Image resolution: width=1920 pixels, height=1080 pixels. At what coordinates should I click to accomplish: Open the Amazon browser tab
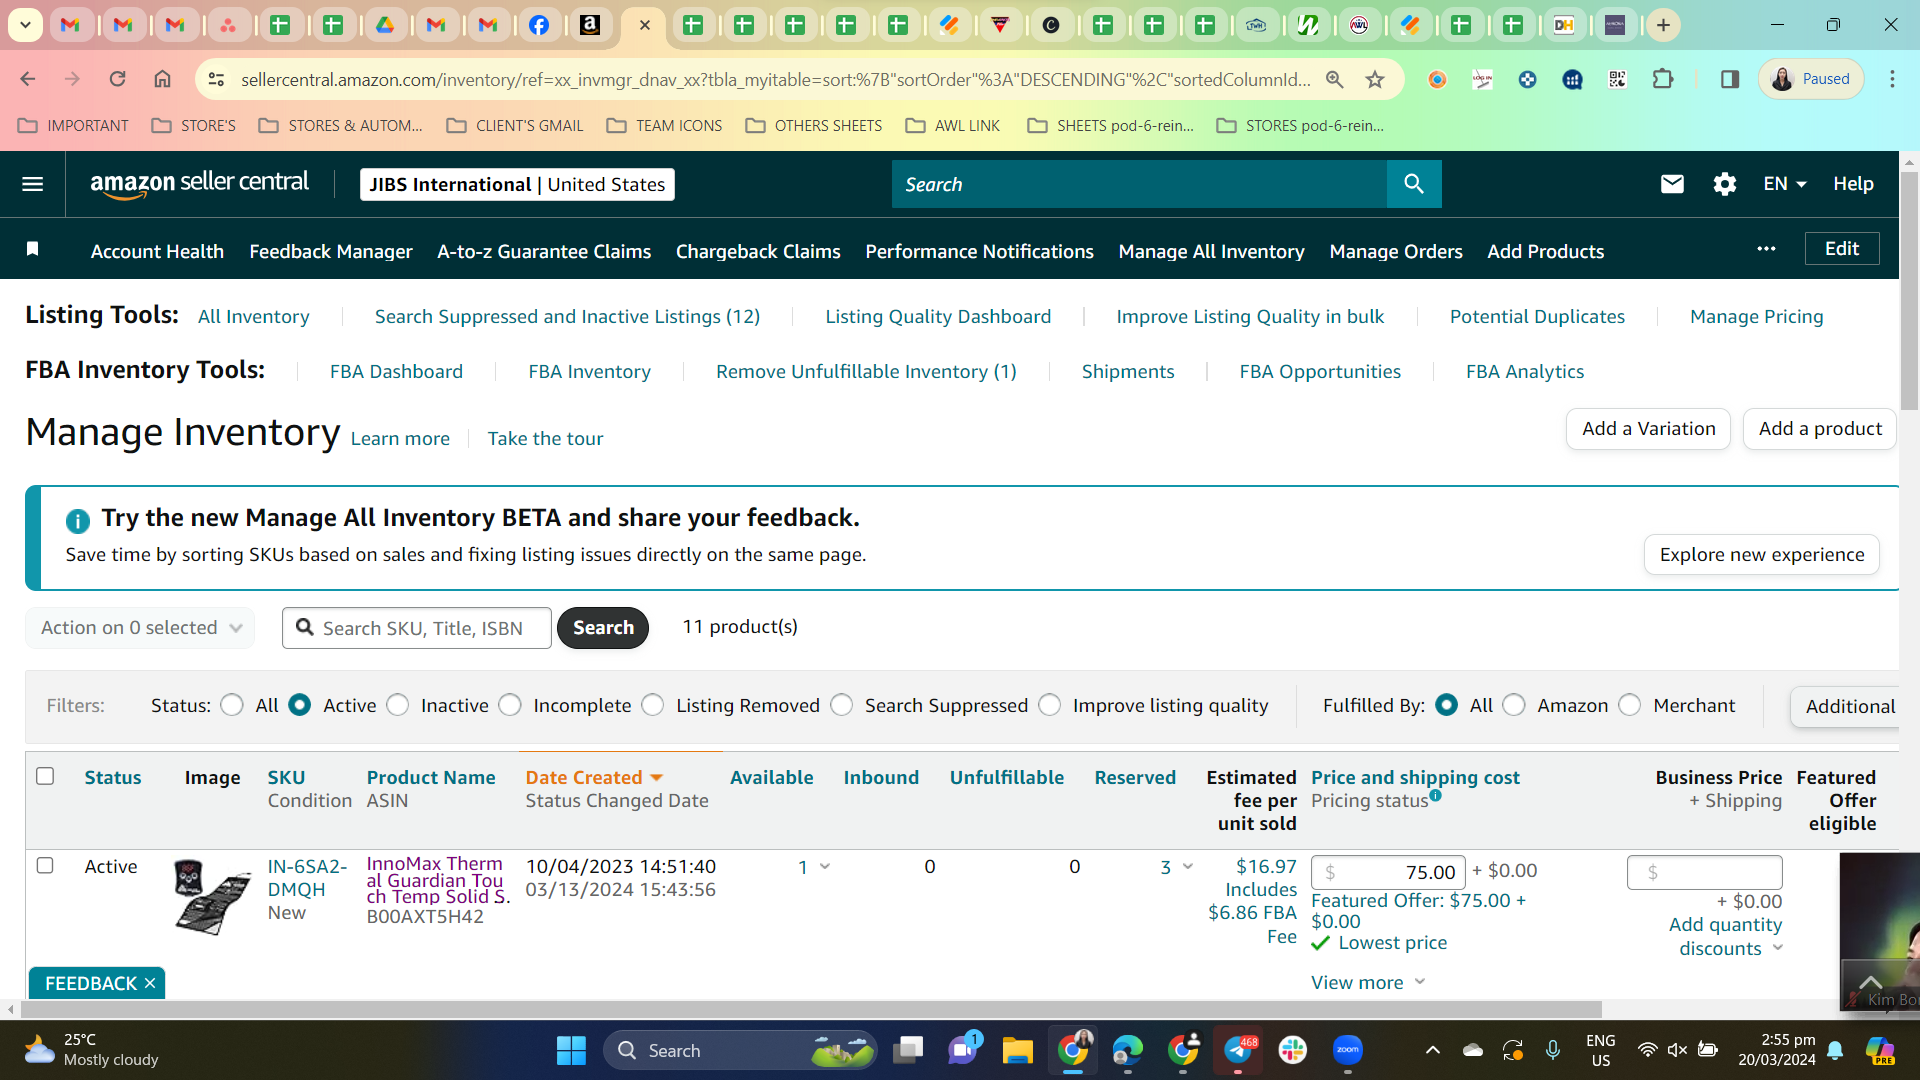[x=591, y=25]
